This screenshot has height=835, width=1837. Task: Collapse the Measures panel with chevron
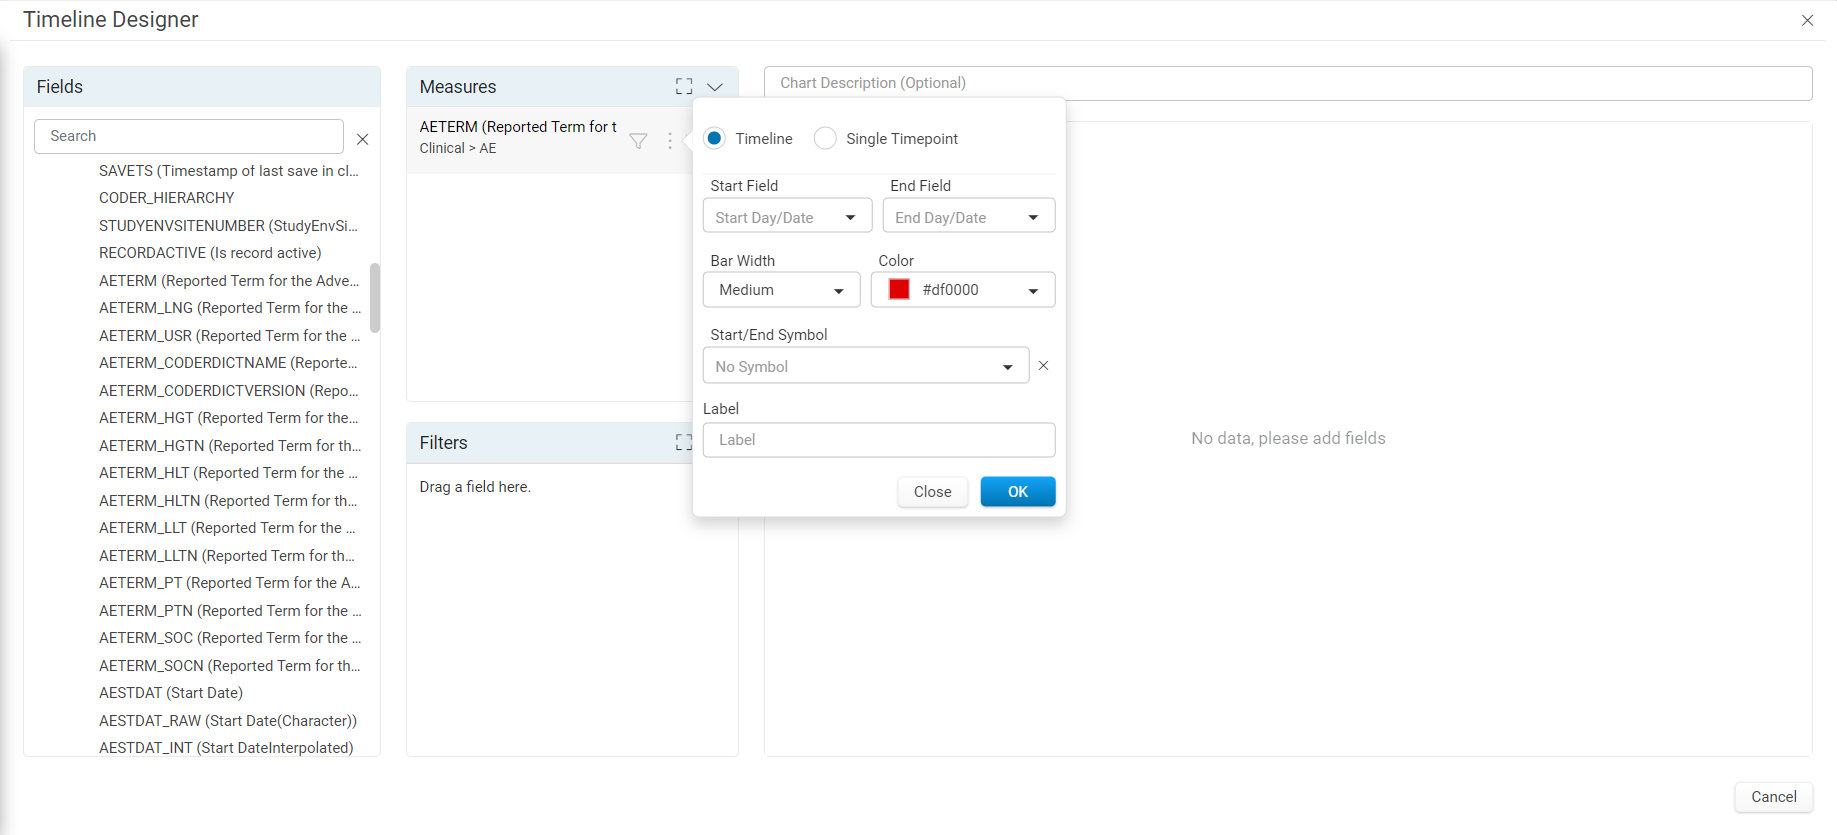point(715,87)
